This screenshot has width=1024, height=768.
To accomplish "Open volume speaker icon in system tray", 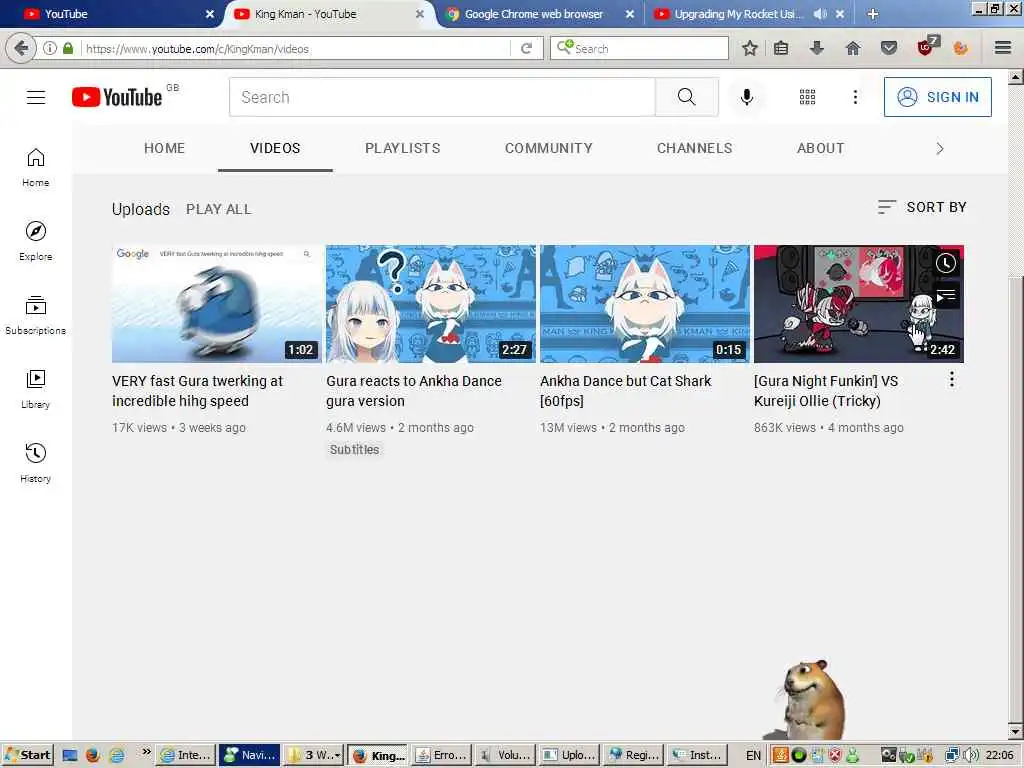I will click(x=971, y=755).
